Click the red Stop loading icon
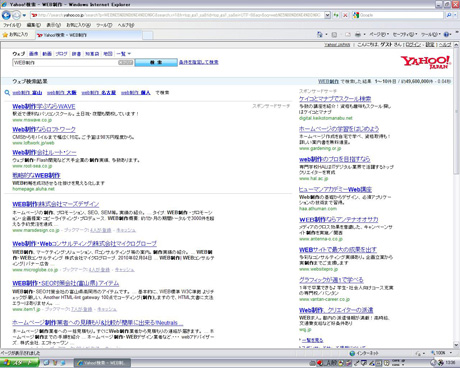Image resolution: width=460 pixels, height=368 pixels. tap(345, 15)
